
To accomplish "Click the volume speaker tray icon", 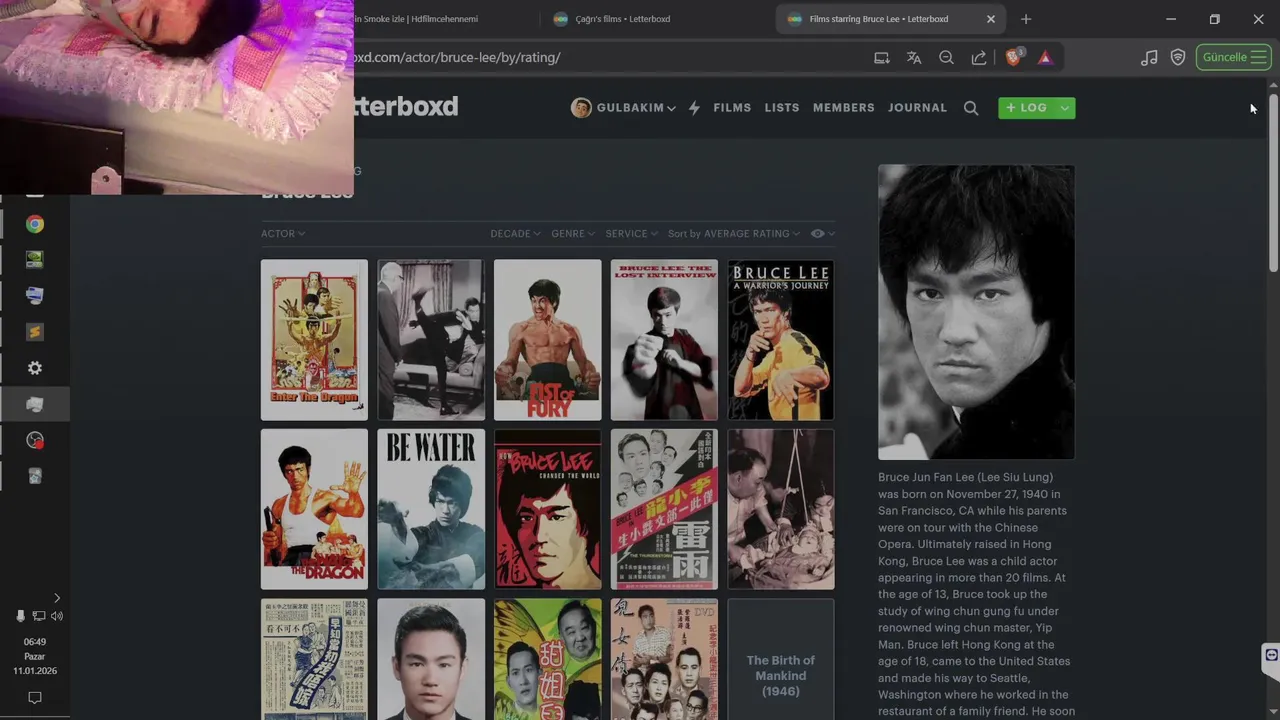I will coord(57,616).
